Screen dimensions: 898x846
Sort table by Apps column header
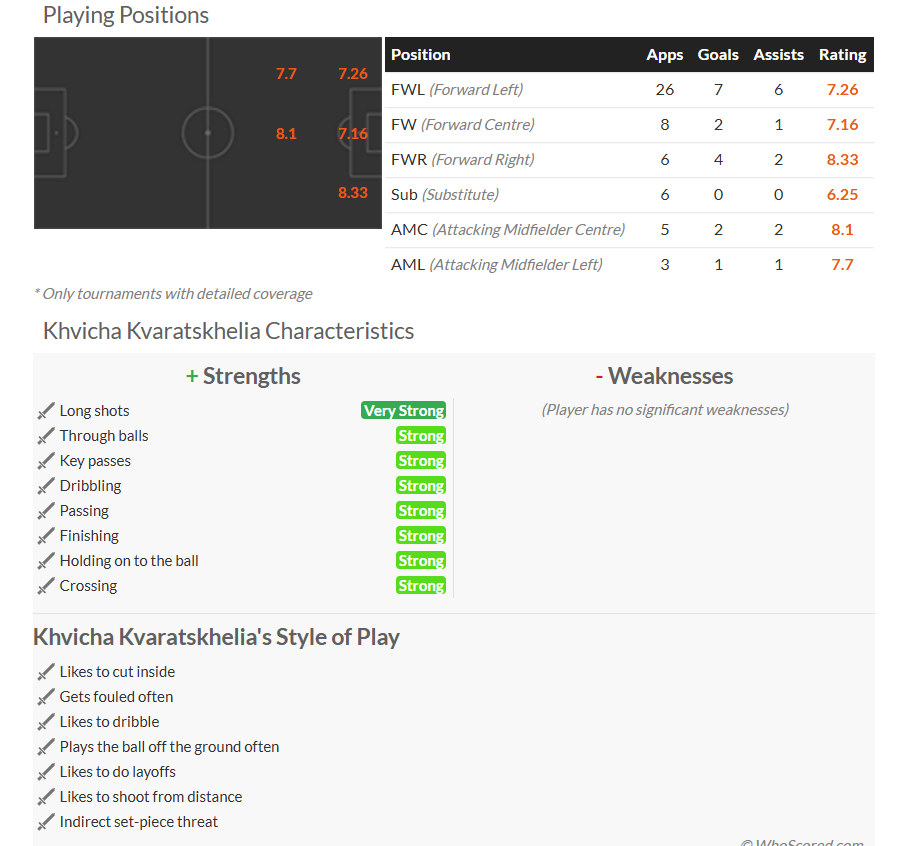coord(664,54)
